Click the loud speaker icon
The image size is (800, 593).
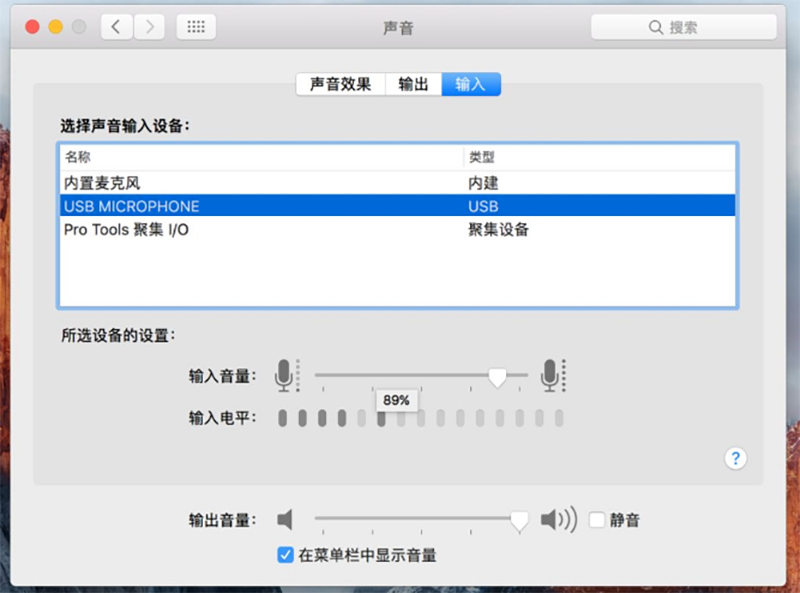pyautogui.click(x=559, y=520)
